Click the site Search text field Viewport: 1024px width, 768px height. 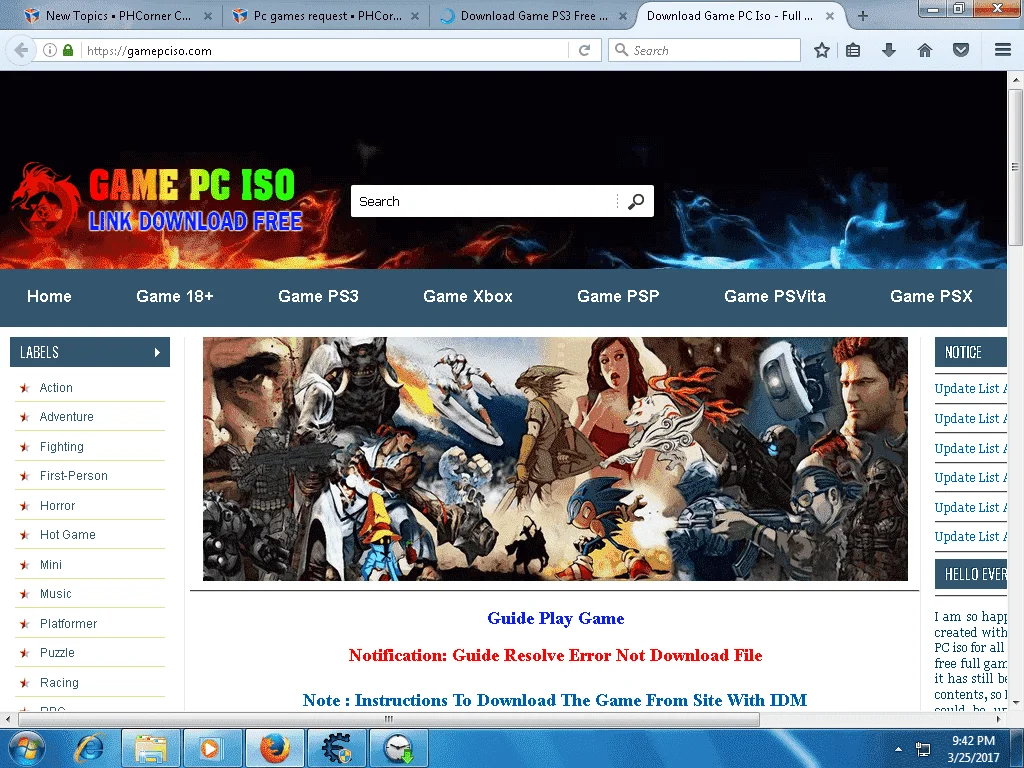(483, 201)
